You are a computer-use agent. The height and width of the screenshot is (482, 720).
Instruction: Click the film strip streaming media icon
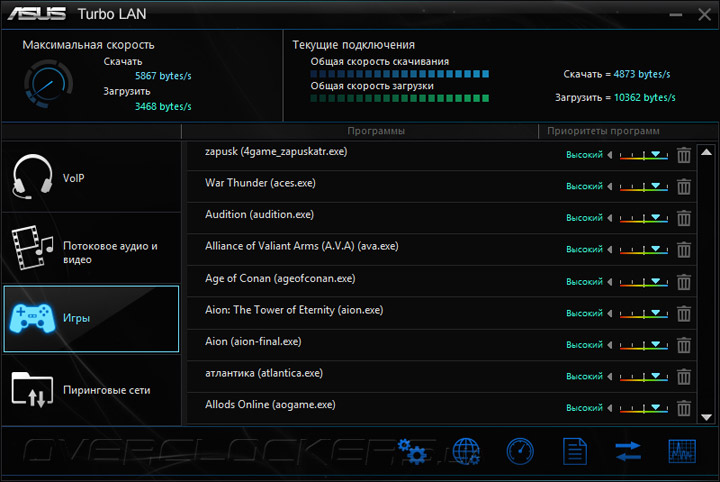pyautogui.click(x=31, y=247)
